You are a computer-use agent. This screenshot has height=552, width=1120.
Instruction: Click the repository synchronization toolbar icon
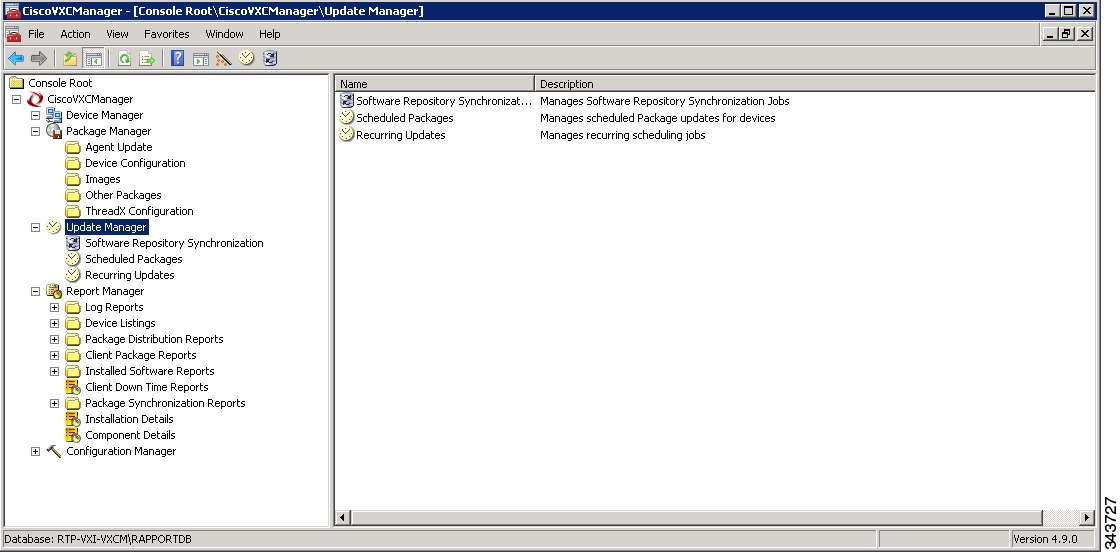point(269,58)
